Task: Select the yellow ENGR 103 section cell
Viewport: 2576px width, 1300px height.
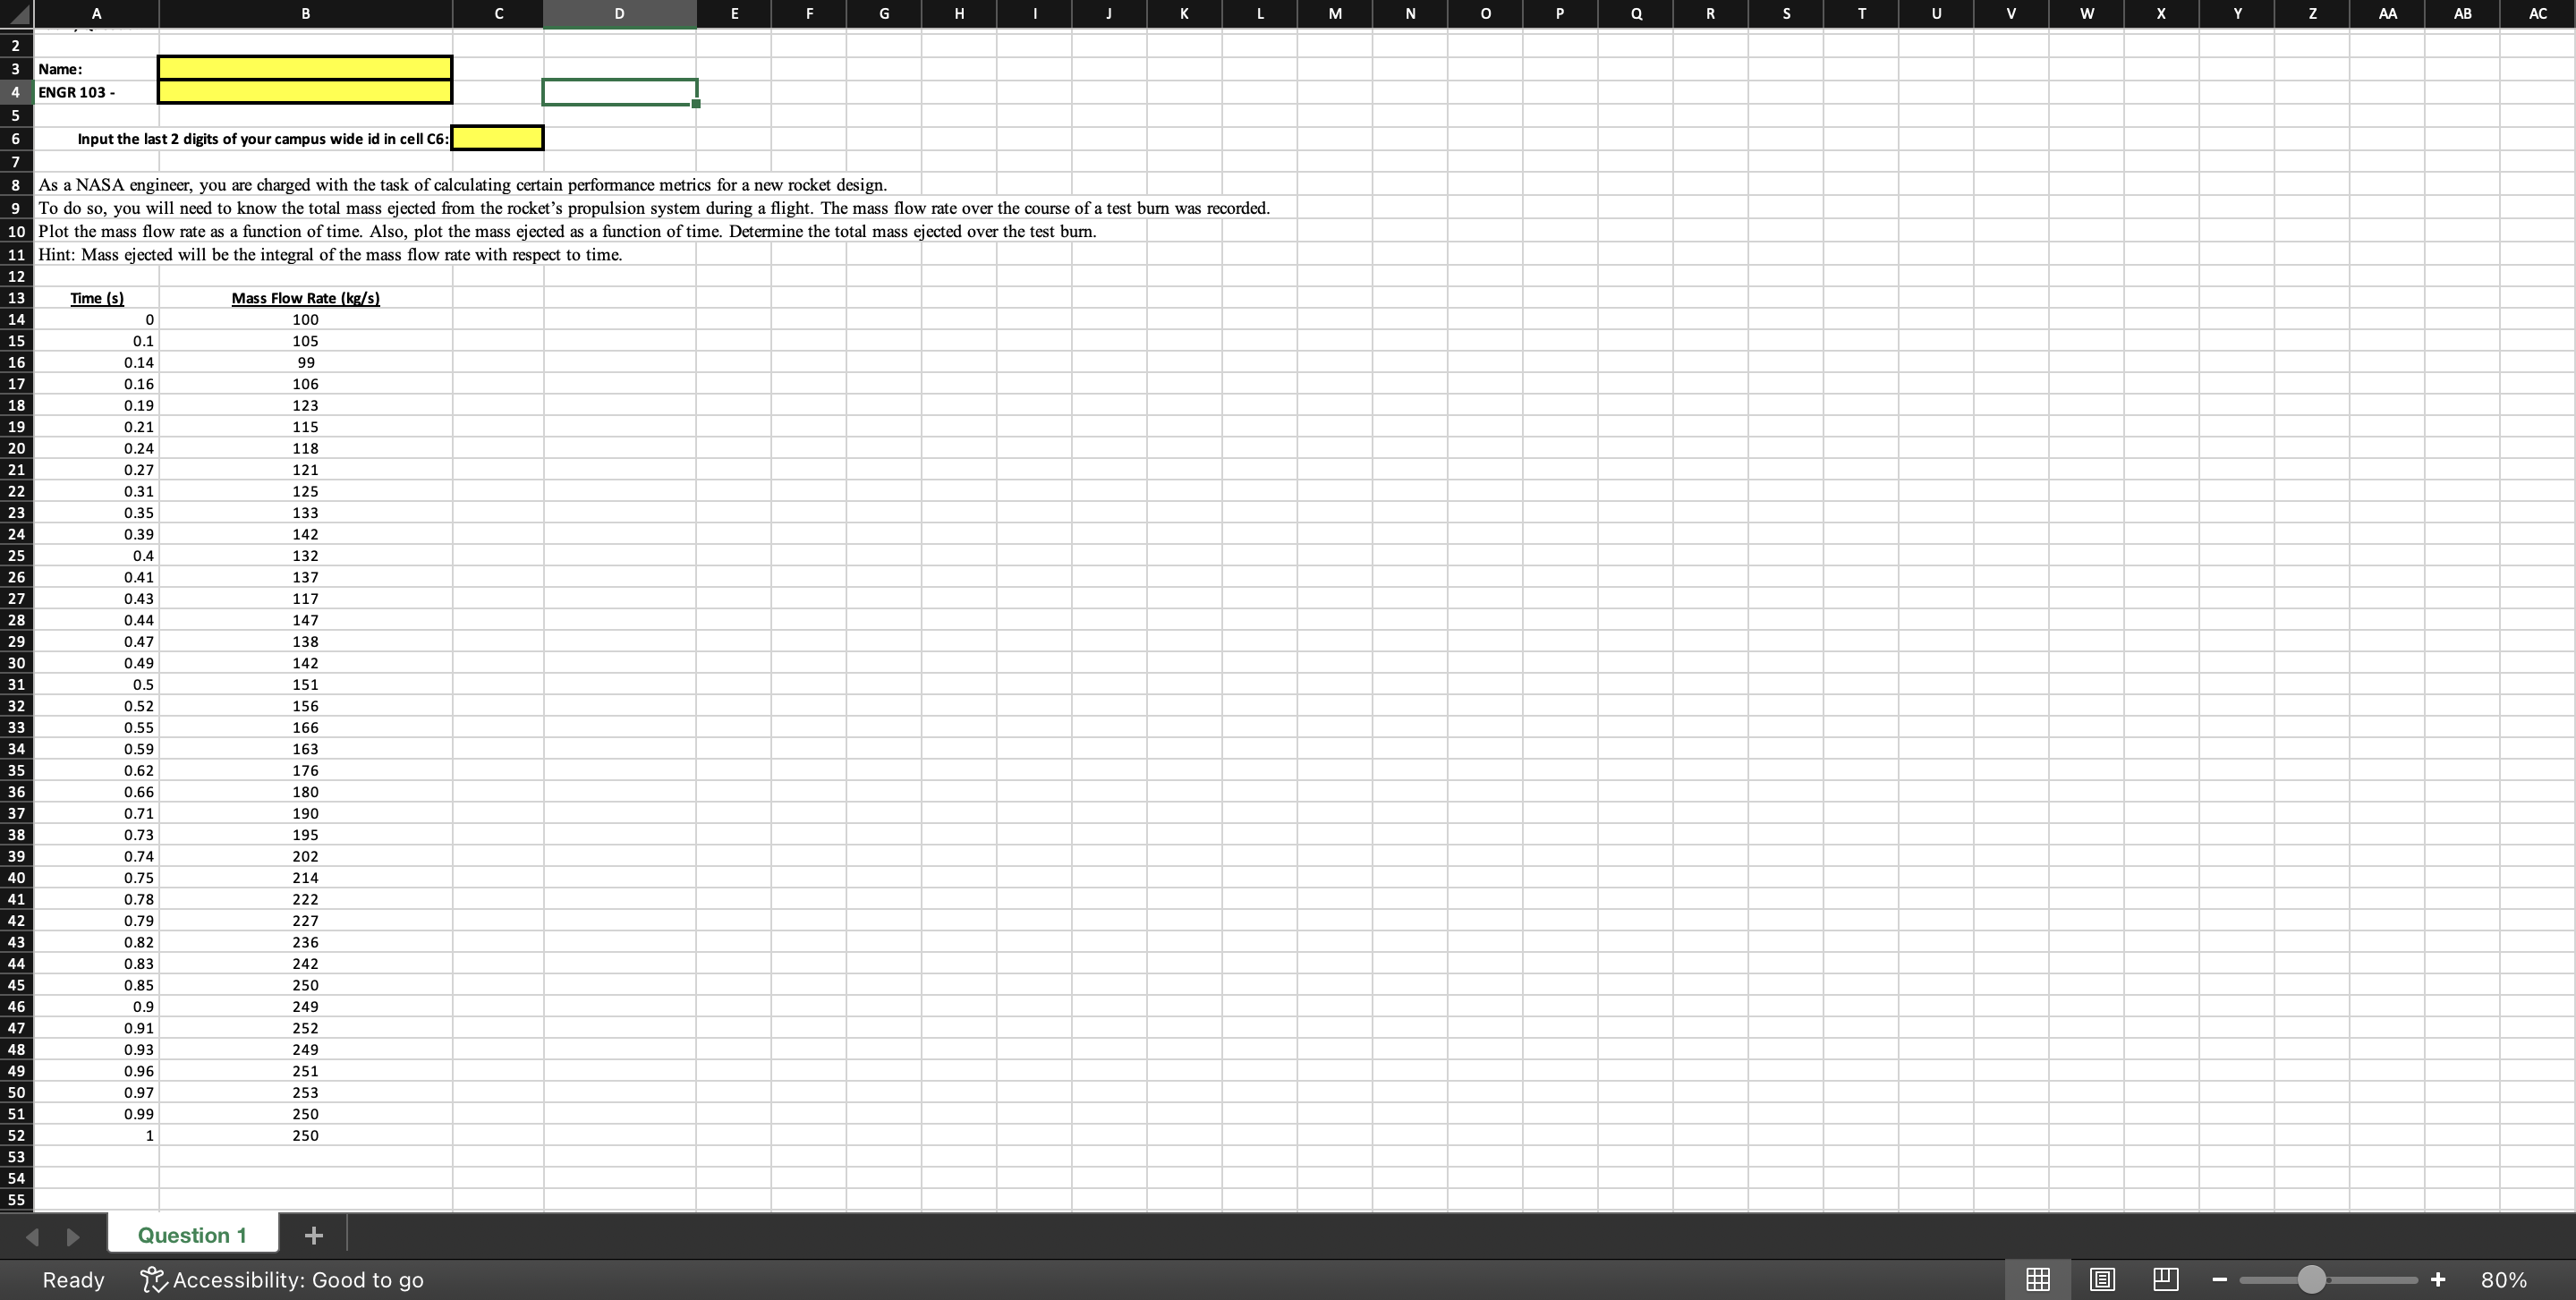Action: pos(305,92)
